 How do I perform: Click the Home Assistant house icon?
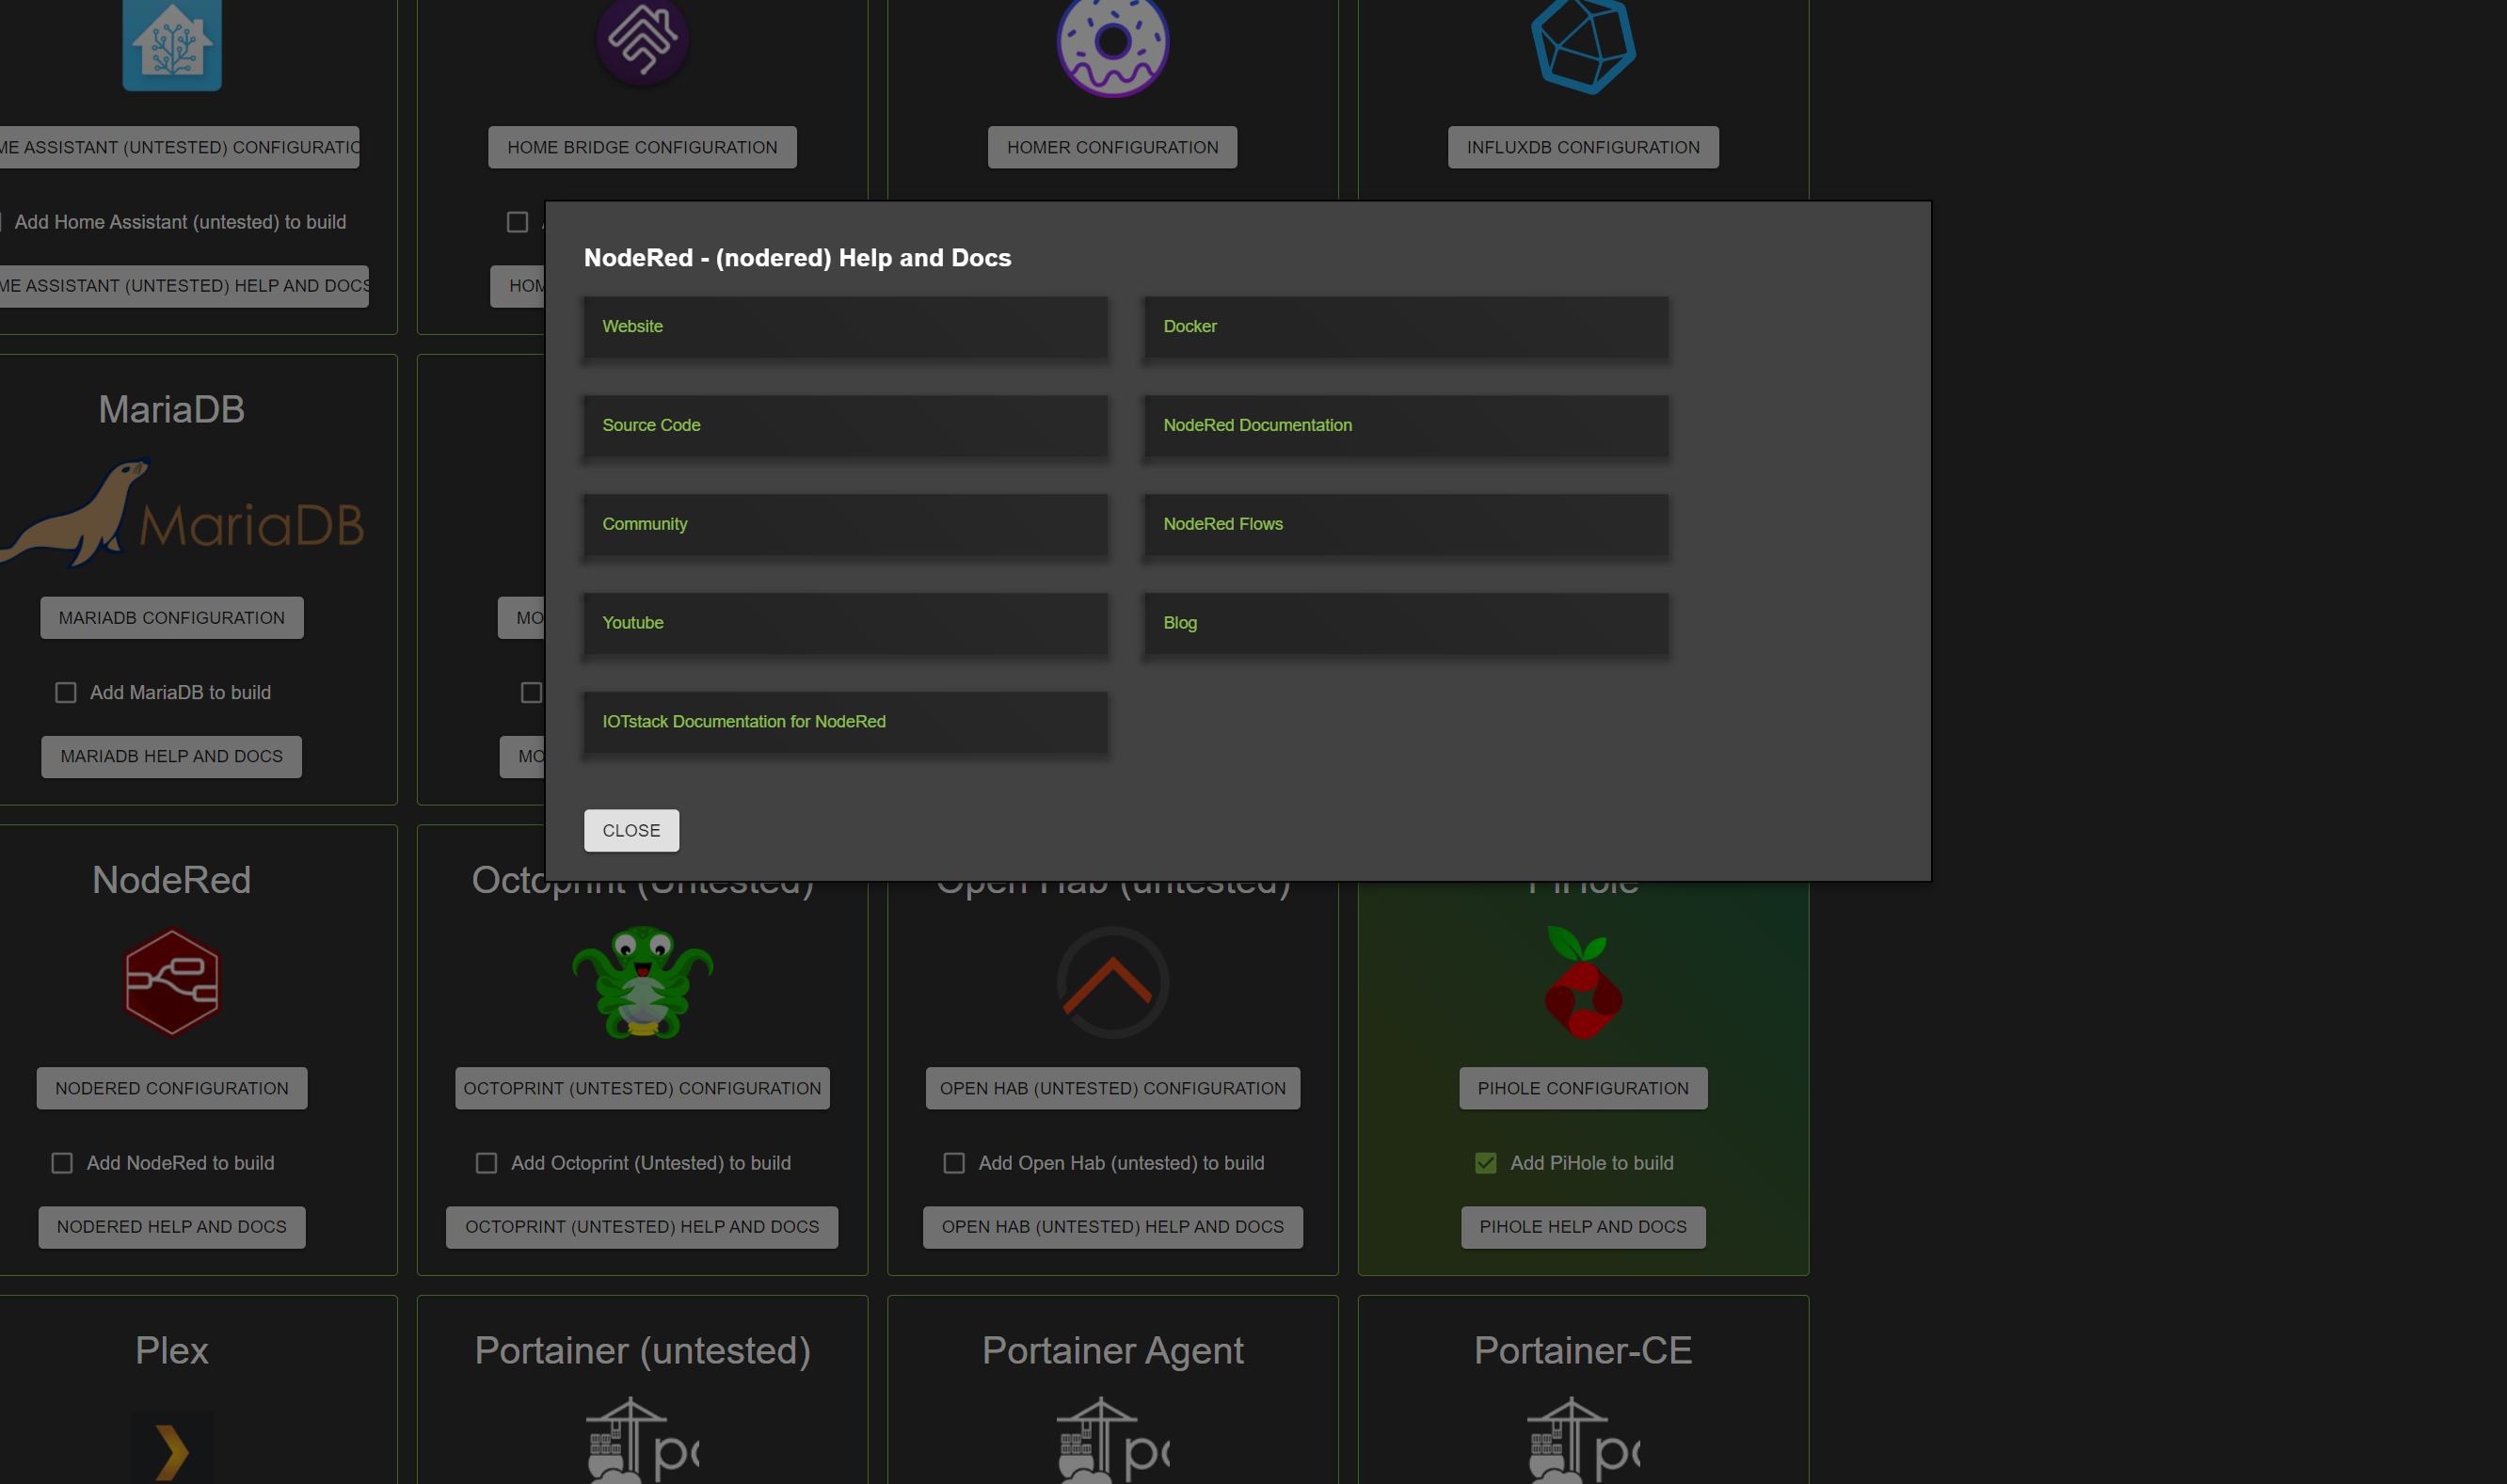[171, 45]
